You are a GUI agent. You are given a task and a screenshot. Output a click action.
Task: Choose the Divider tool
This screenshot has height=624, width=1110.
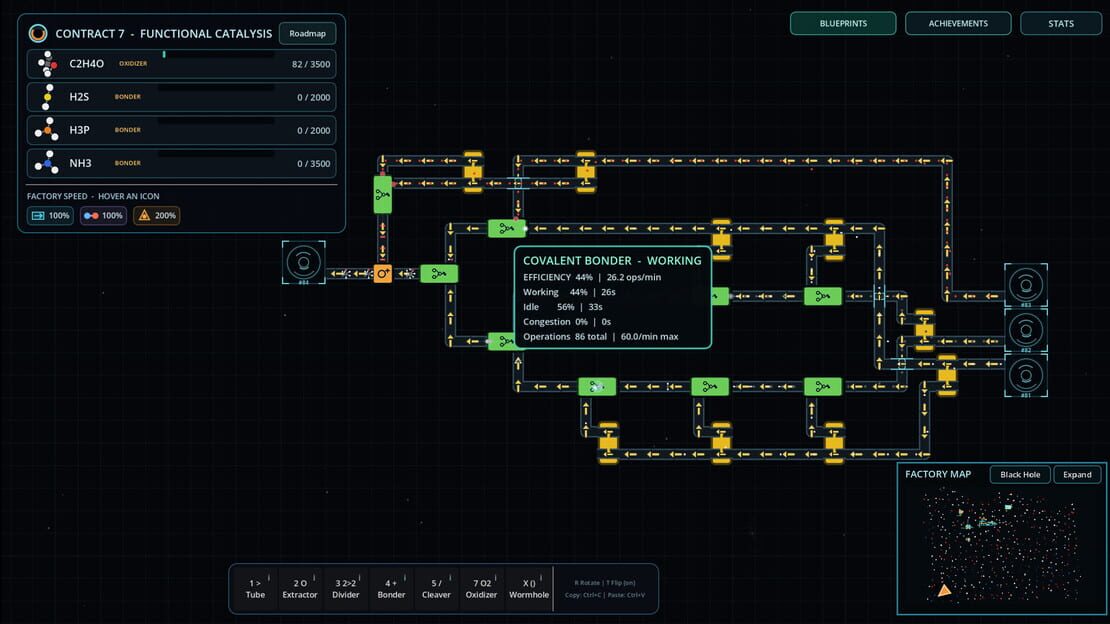pos(346,589)
